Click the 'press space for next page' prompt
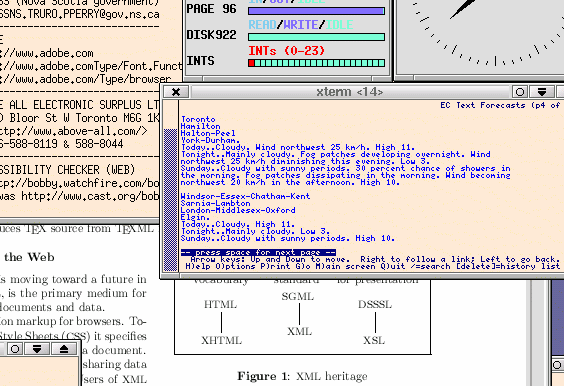564x386 pixels. [258, 252]
